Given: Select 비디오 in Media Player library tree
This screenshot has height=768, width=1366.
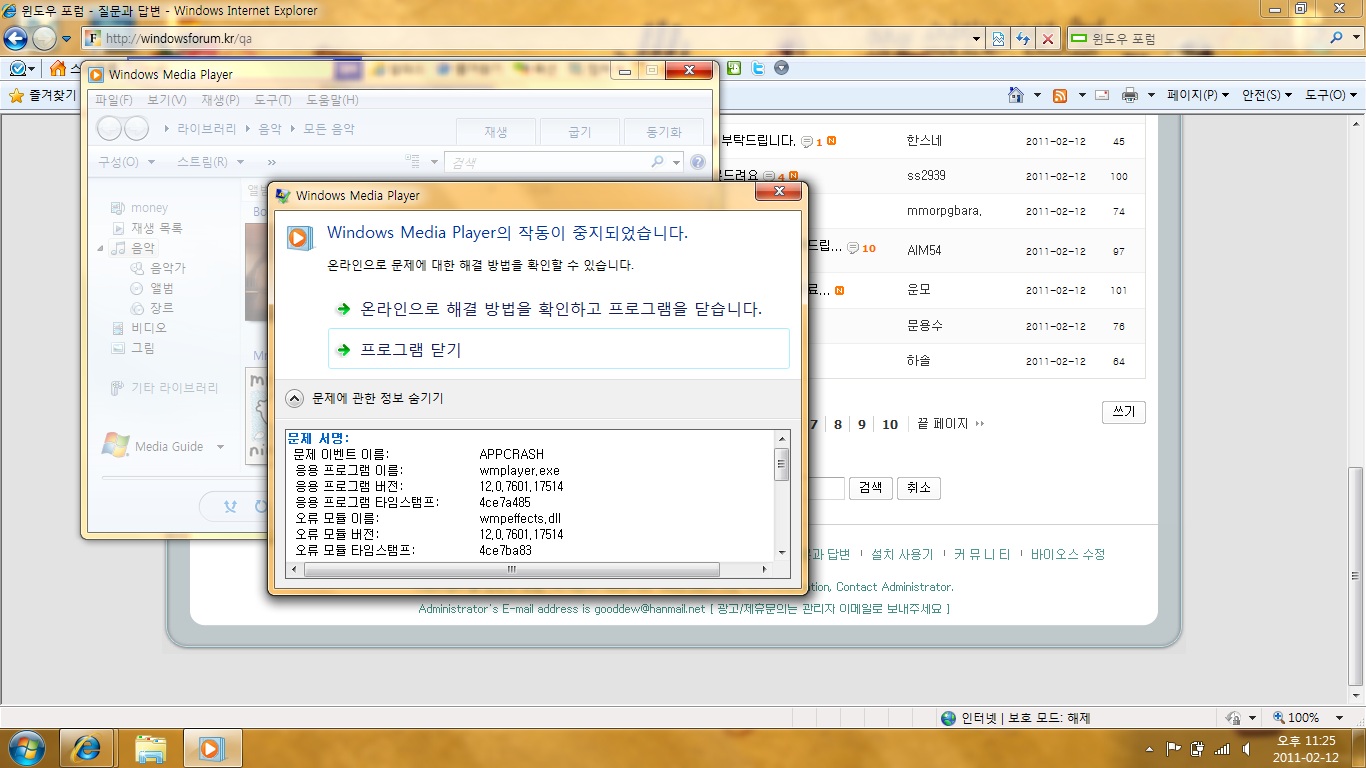Looking at the screenshot, I should click(x=149, y=328).
